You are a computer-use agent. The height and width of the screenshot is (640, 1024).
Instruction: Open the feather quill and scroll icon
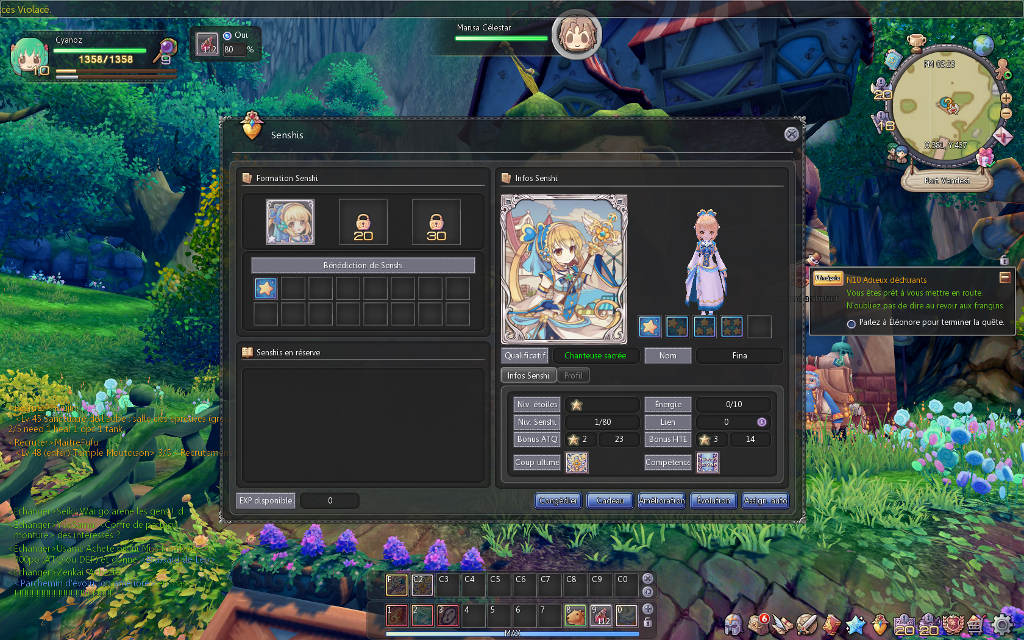pos(782,625)
